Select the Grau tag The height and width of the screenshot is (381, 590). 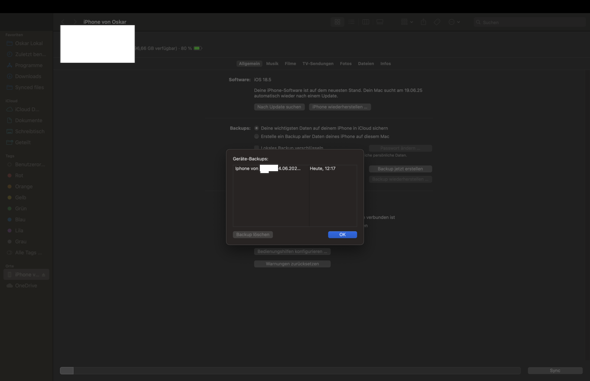tap(26, 241)
